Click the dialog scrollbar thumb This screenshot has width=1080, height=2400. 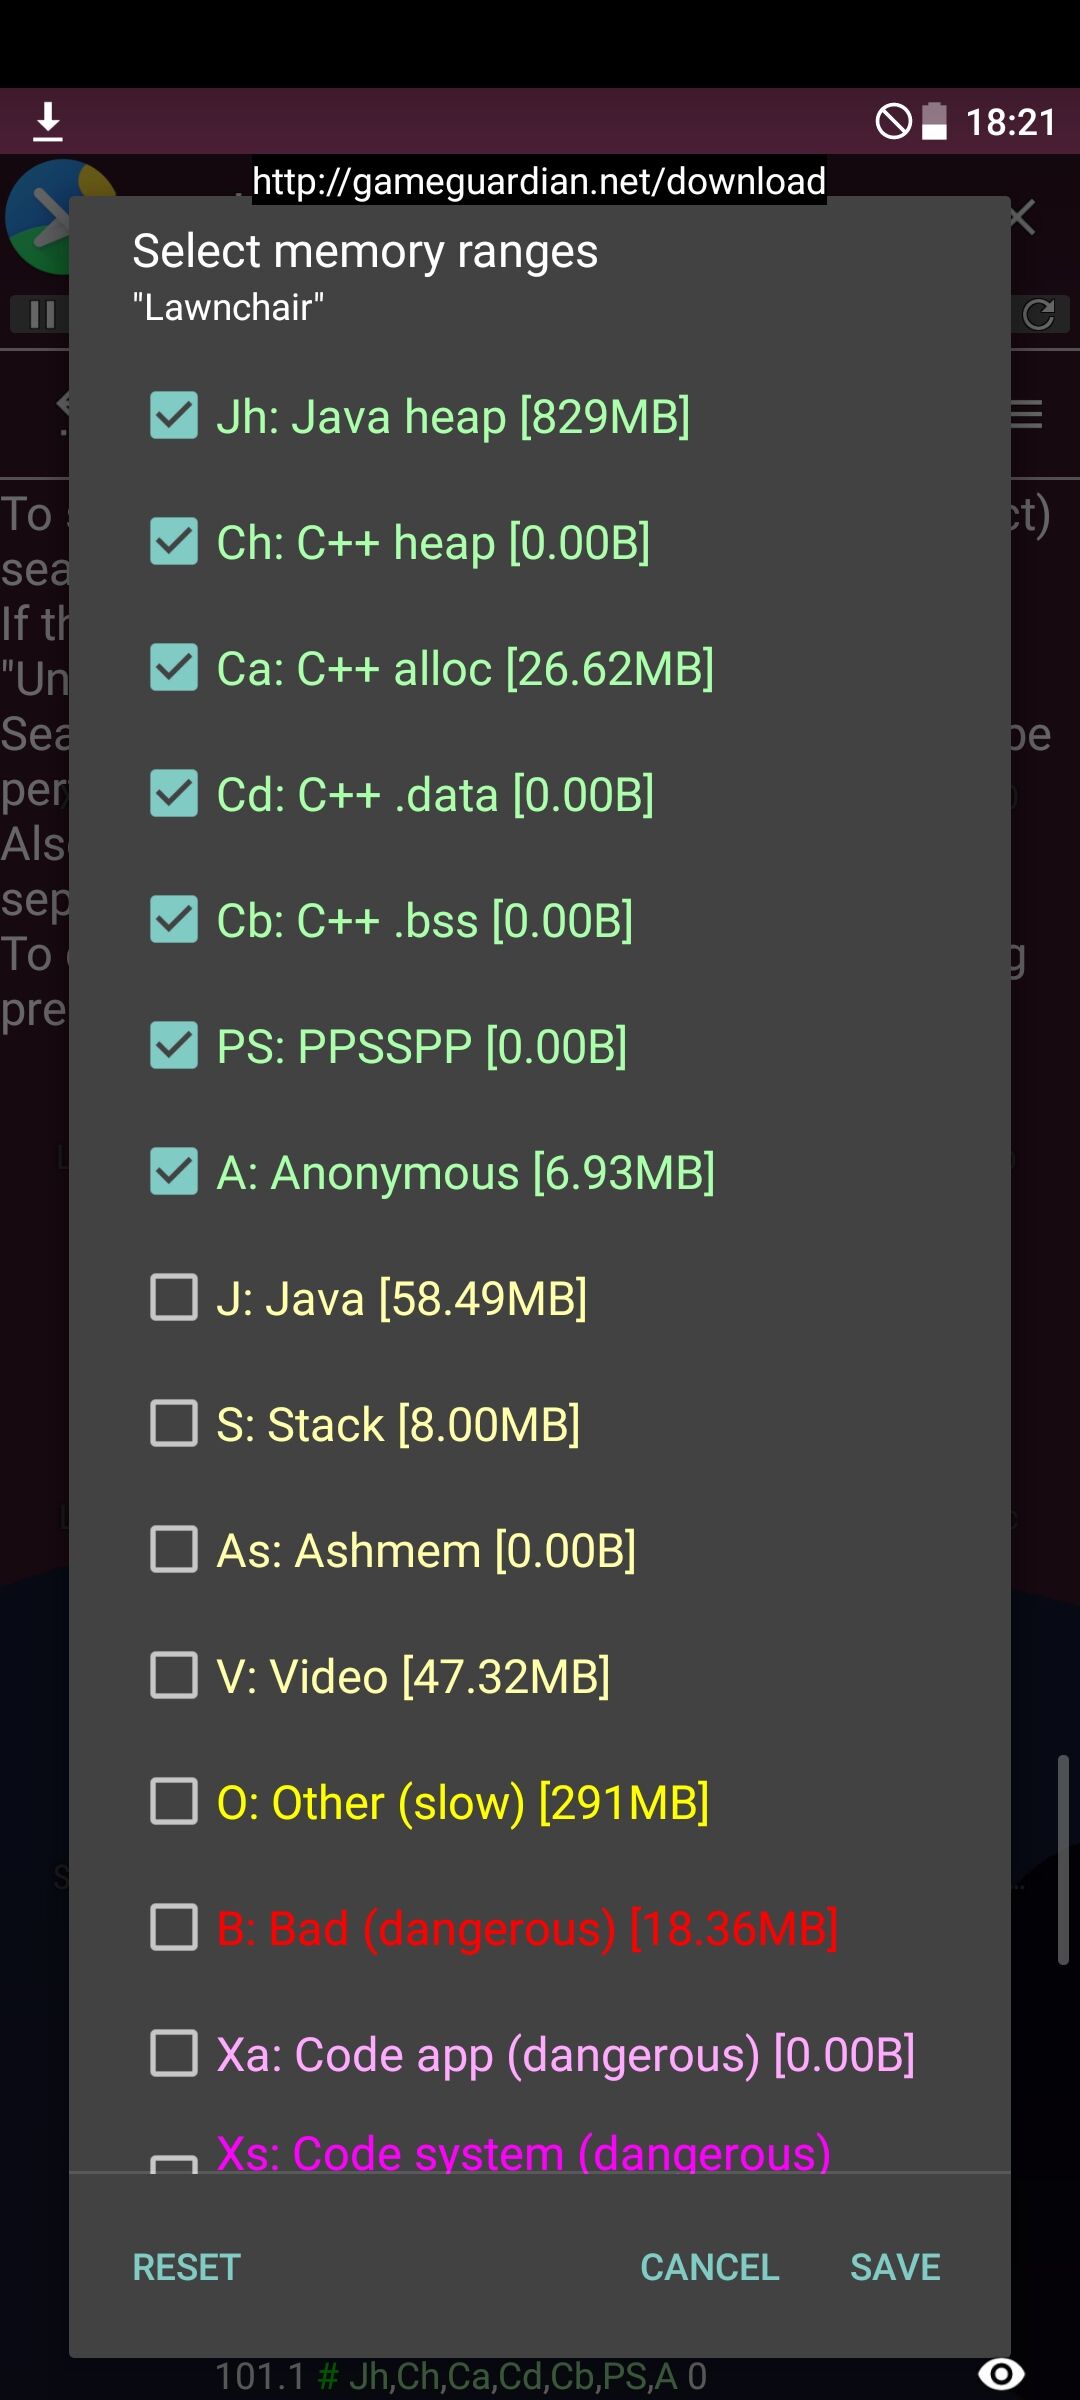[1063, 1860]
